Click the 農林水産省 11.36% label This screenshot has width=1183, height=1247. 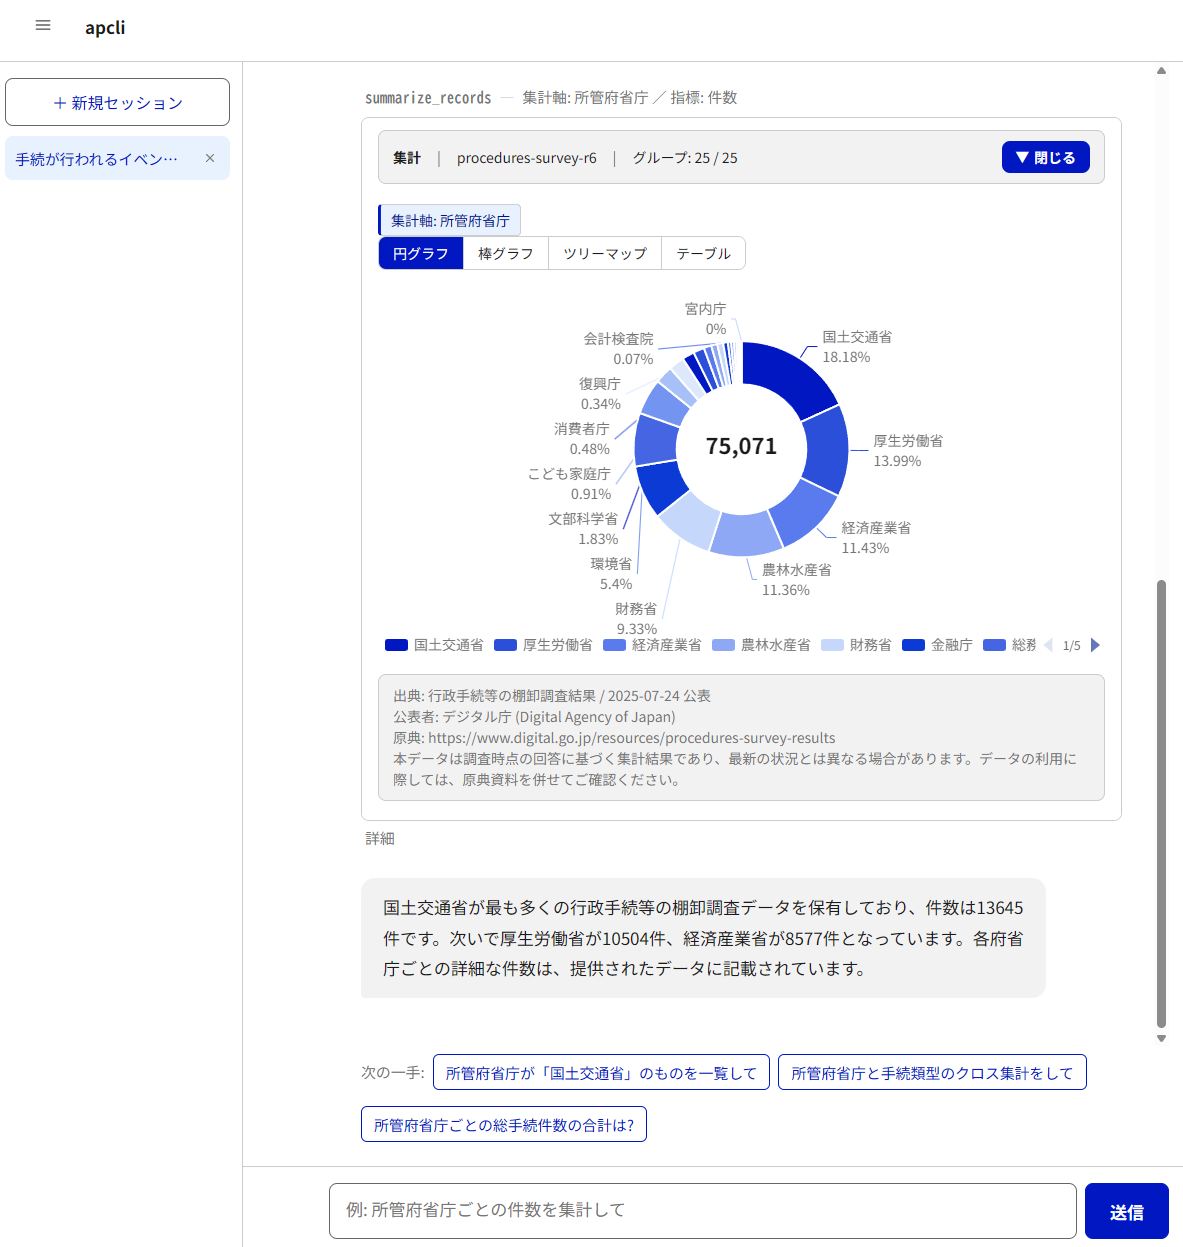(x=797, y=579)
